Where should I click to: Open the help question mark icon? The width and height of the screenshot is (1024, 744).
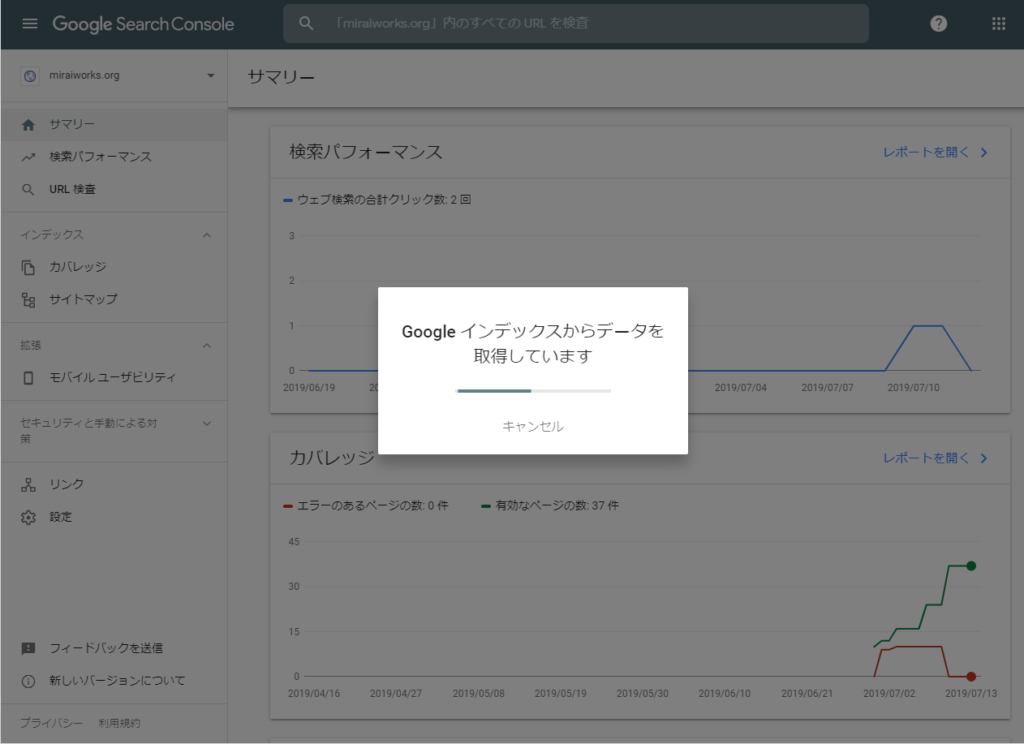click(938, 24)
